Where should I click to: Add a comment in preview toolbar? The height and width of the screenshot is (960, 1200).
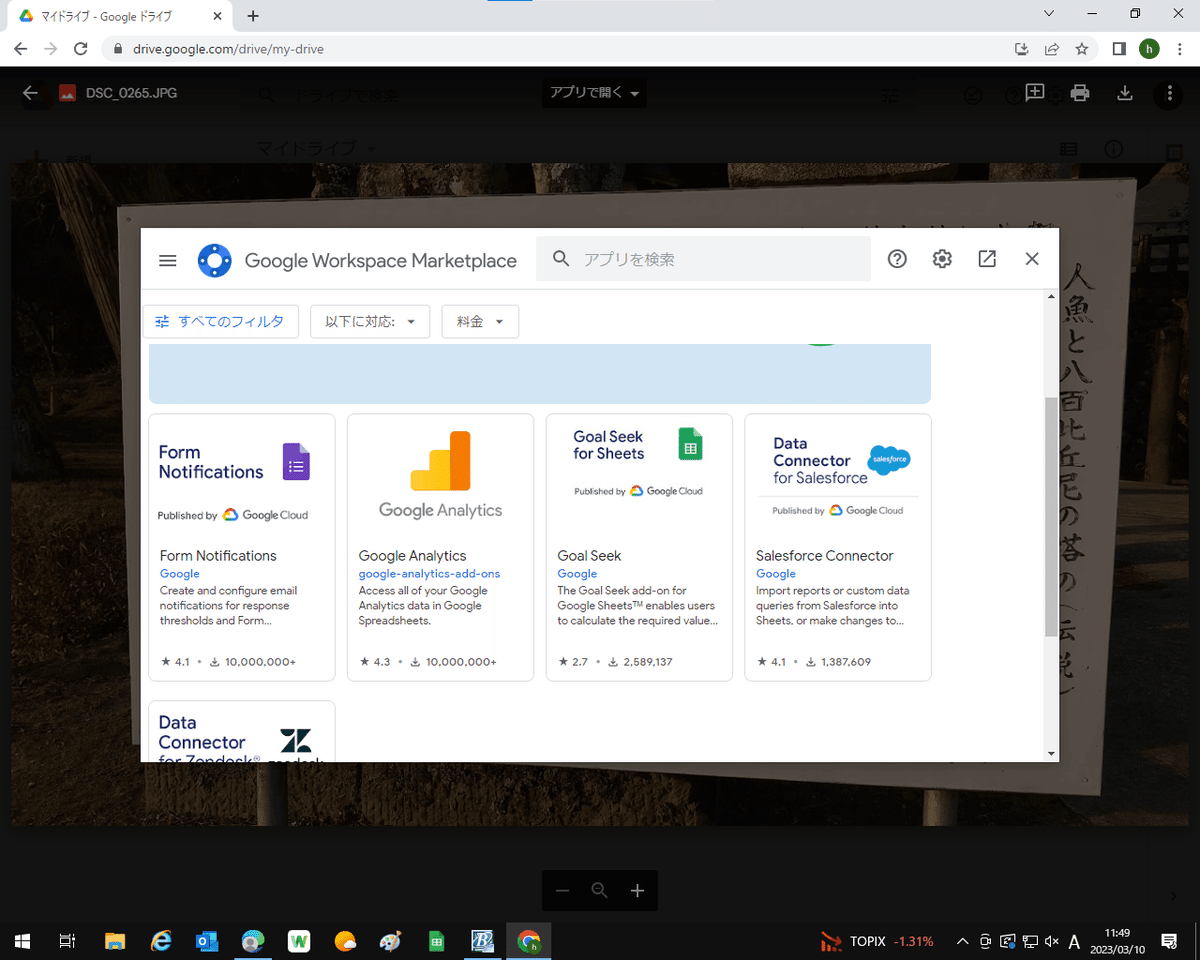(x=1035, y=93)
